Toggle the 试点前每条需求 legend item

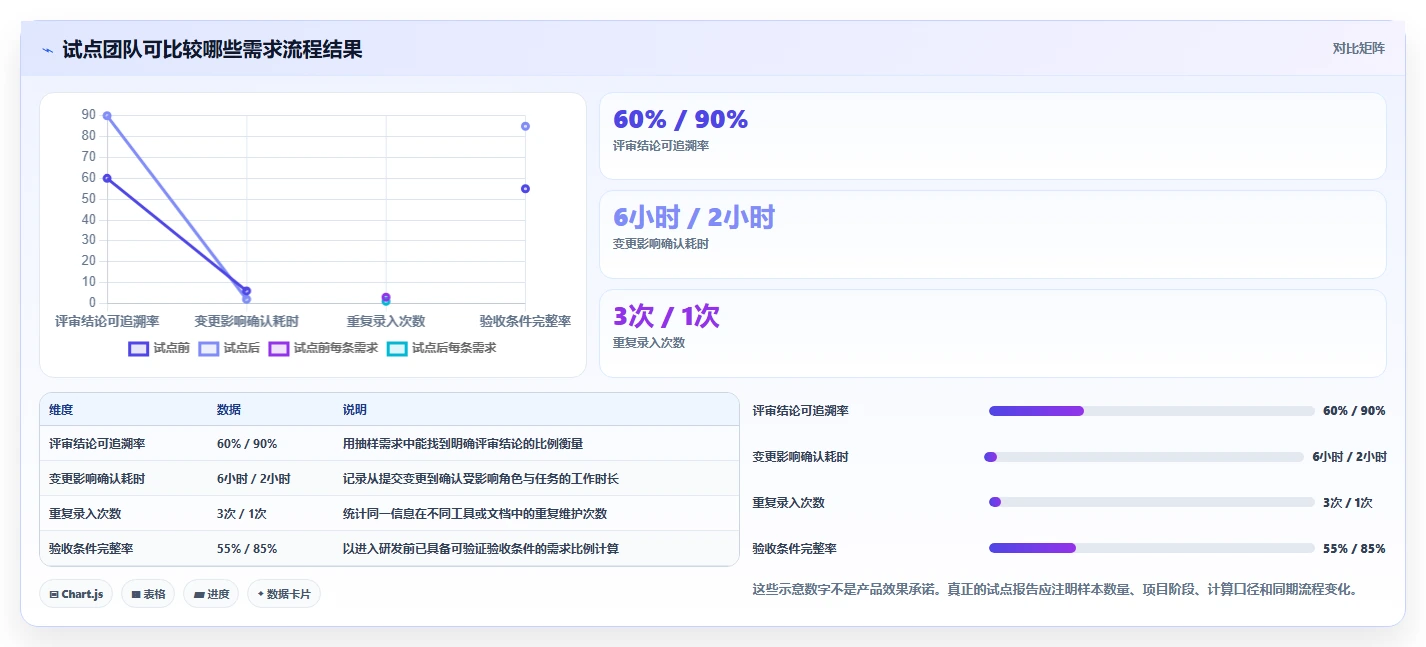tap(323, 348)
